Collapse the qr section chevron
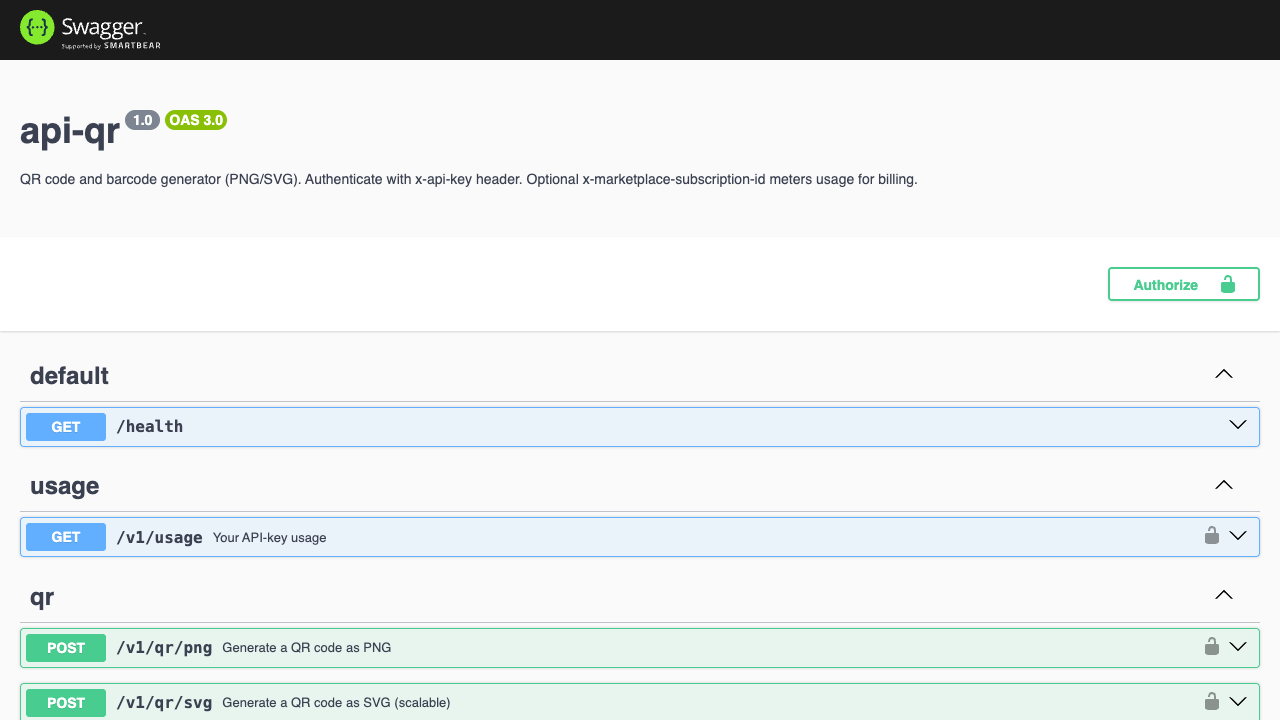 tap(1223, 595)
